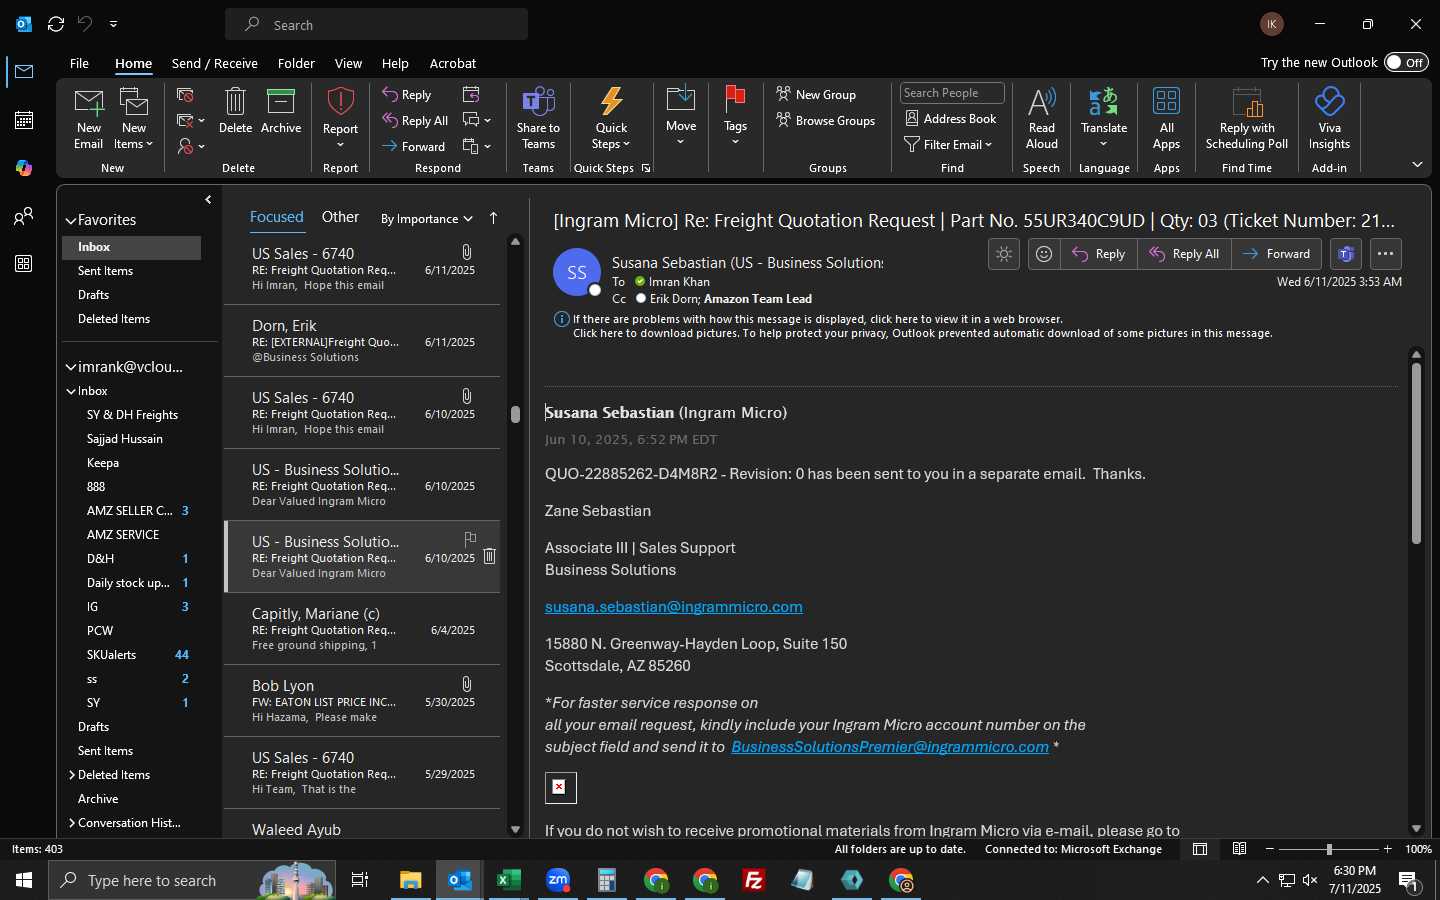Screen dimensions: 1440x900
Task: Click Reply with Meeting icon
Action: tap(471, 95)
